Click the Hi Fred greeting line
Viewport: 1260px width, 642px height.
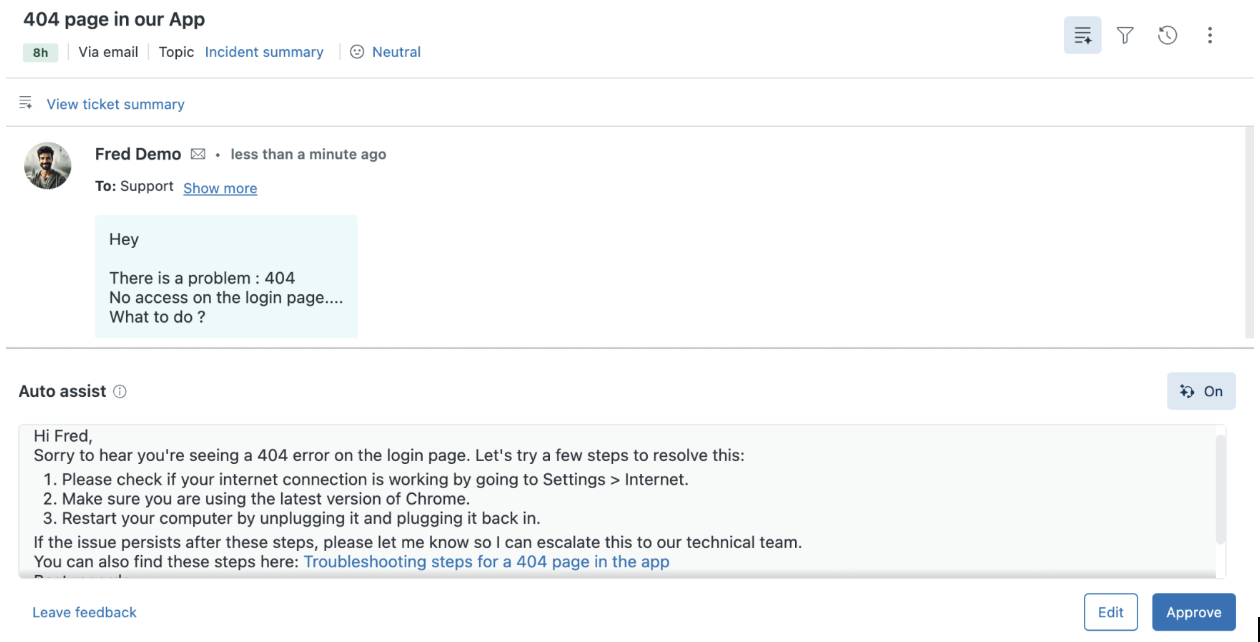(x=63, y=436)
